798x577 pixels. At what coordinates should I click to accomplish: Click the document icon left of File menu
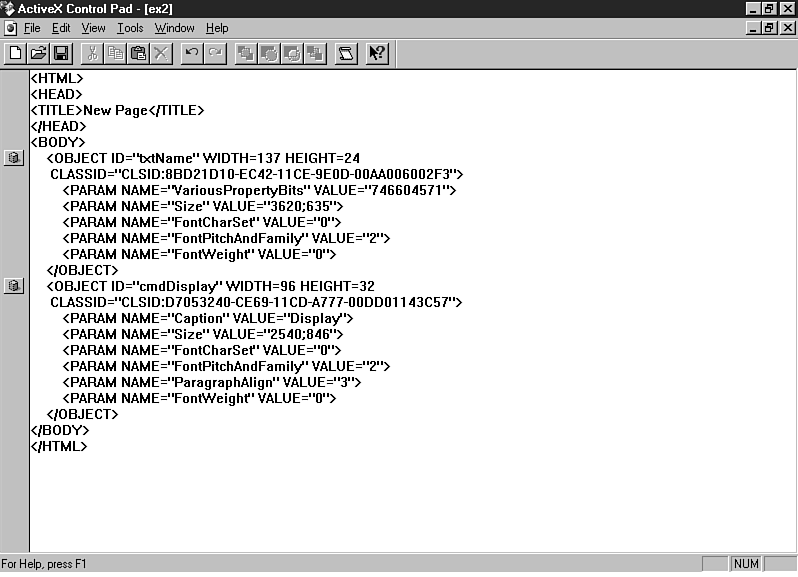click(10, 28)
